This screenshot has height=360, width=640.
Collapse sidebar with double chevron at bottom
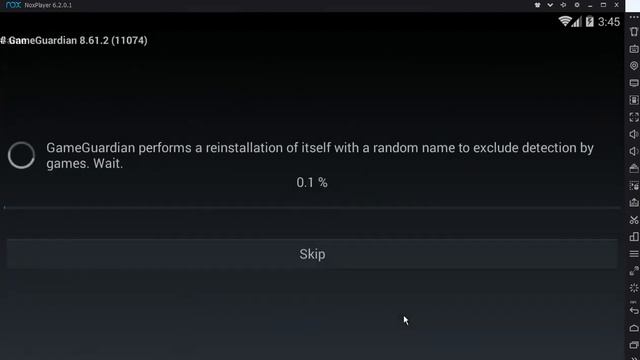tap(633, 358)
